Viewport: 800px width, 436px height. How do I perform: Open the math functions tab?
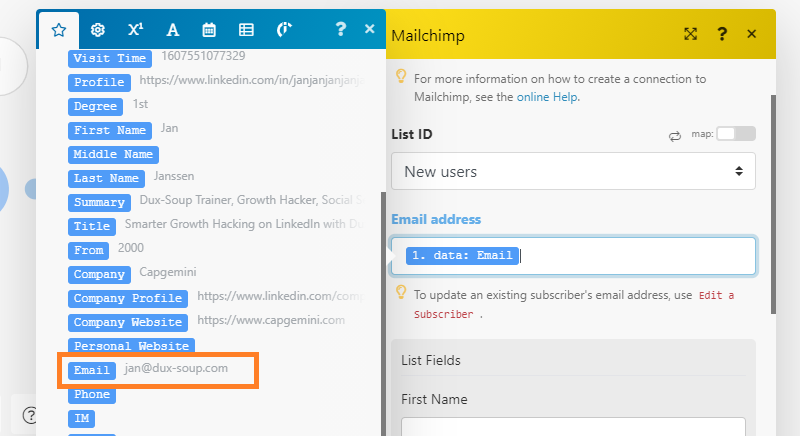click(x=135, y=30)
